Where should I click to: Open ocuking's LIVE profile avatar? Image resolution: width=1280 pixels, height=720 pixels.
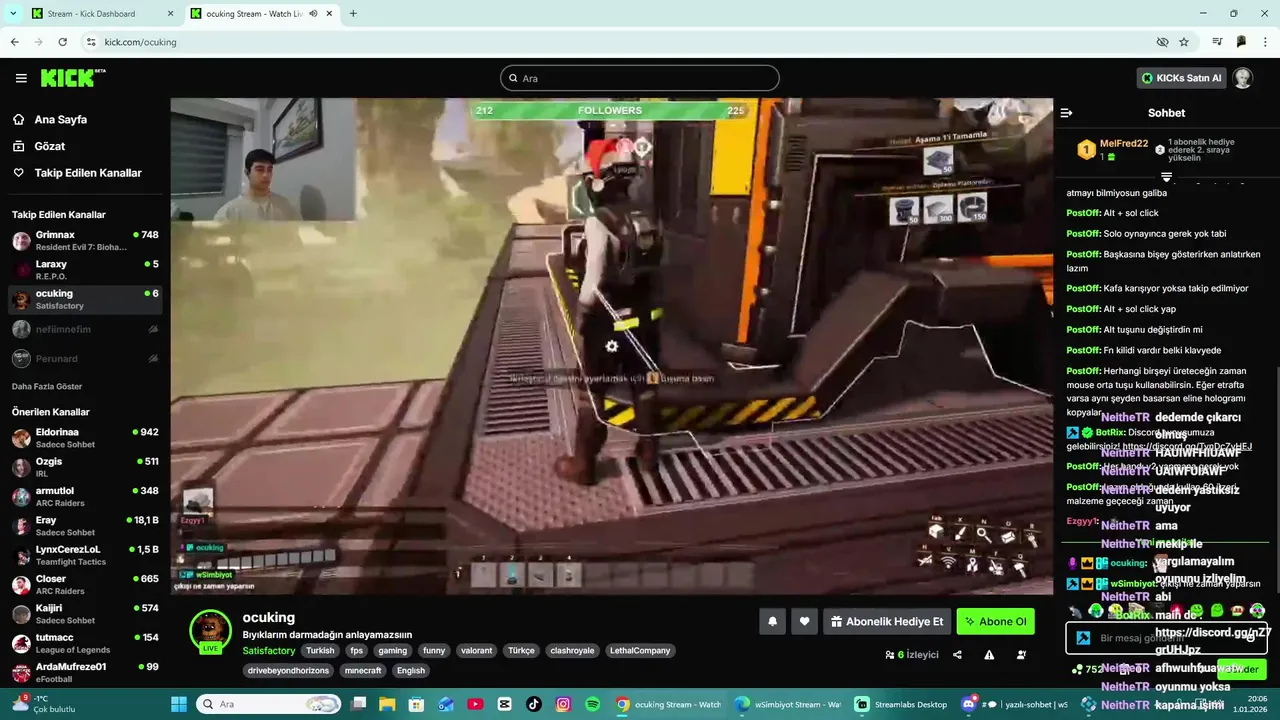click(210, 631)
